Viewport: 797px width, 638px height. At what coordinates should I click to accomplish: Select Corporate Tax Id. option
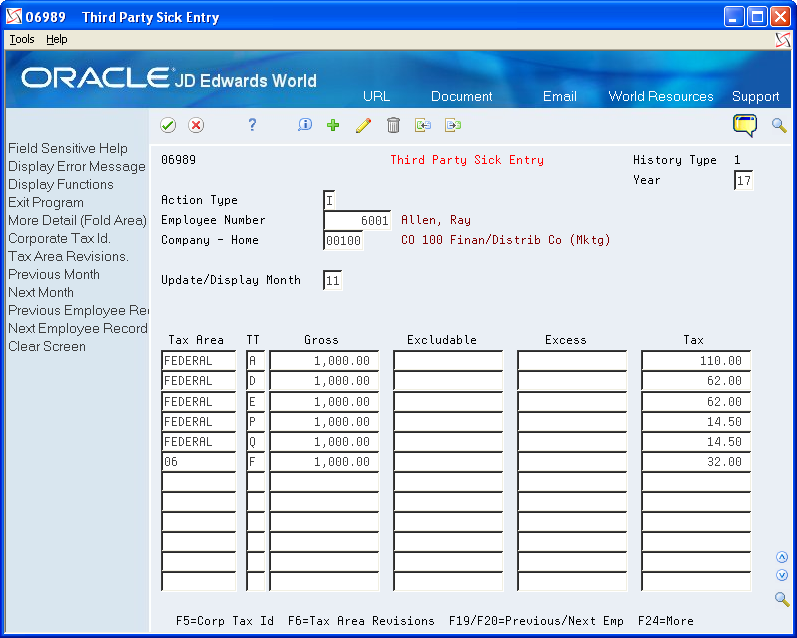(59, 238)
